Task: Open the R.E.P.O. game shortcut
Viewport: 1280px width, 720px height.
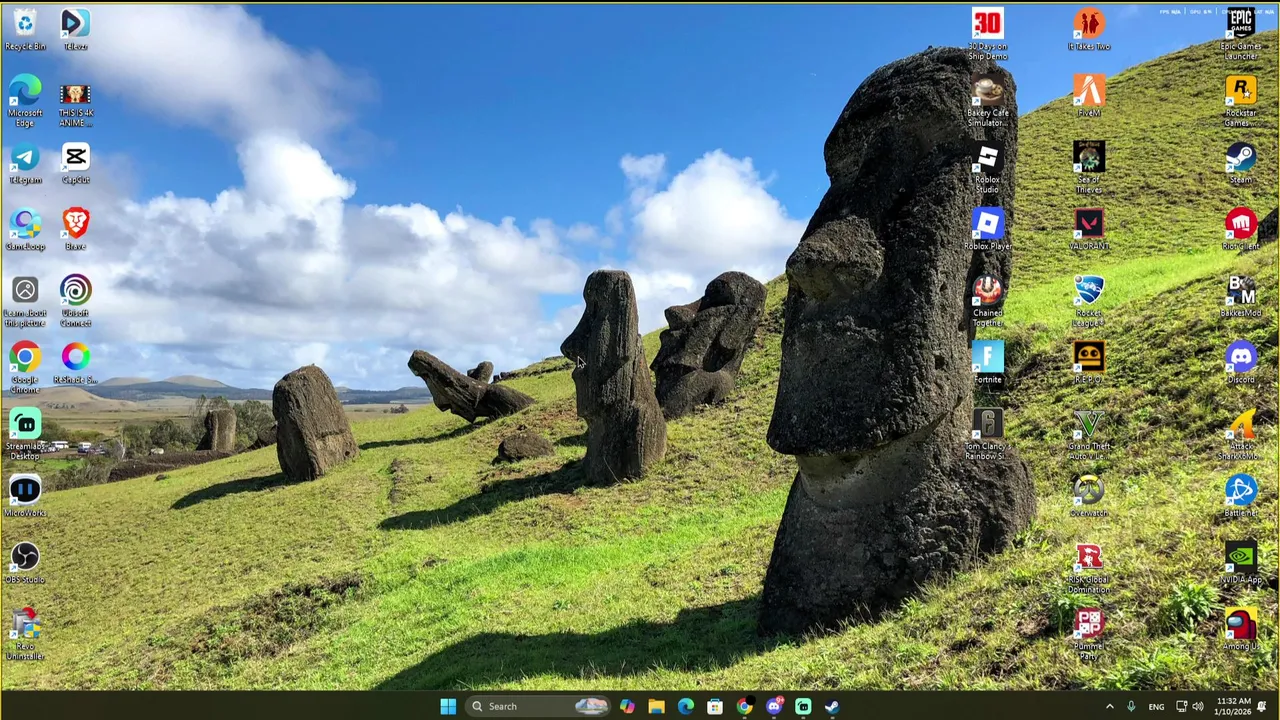Action: pos(1089,363)
